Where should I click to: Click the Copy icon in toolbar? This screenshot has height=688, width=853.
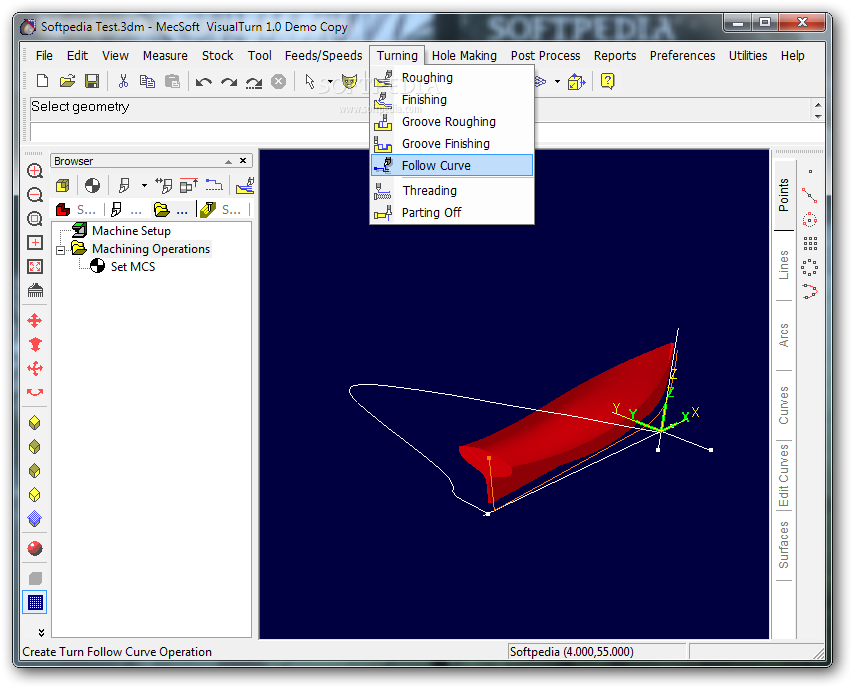click(x=147, y=82)
